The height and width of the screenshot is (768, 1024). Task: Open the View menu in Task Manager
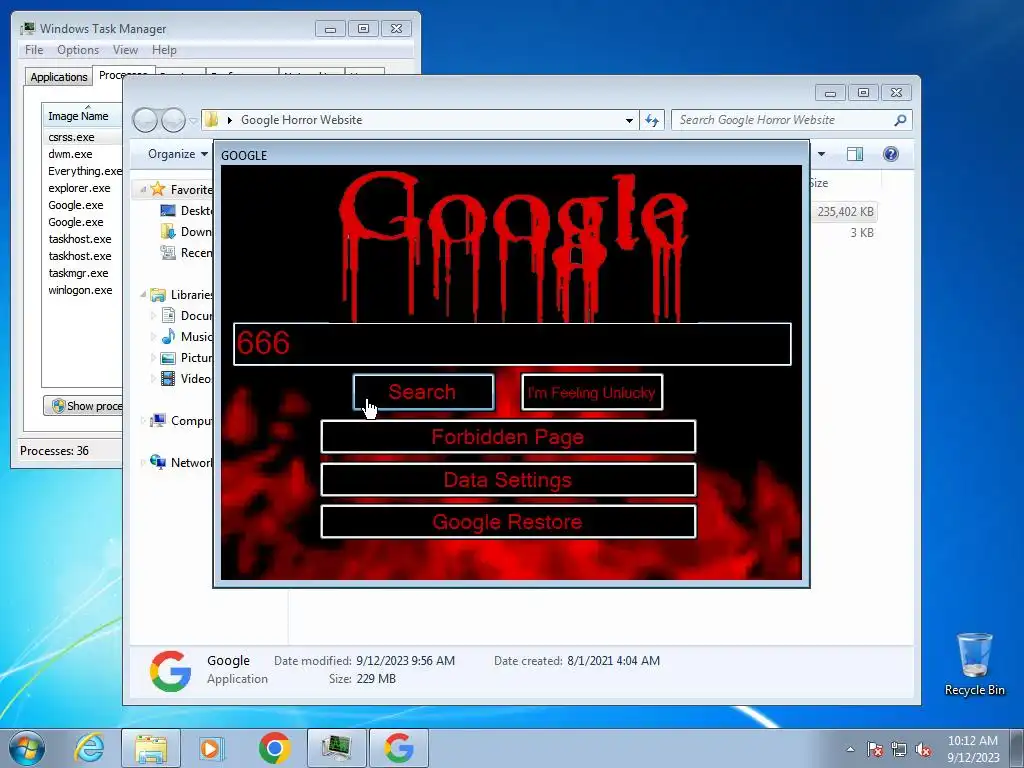click(x=125, y=50)
